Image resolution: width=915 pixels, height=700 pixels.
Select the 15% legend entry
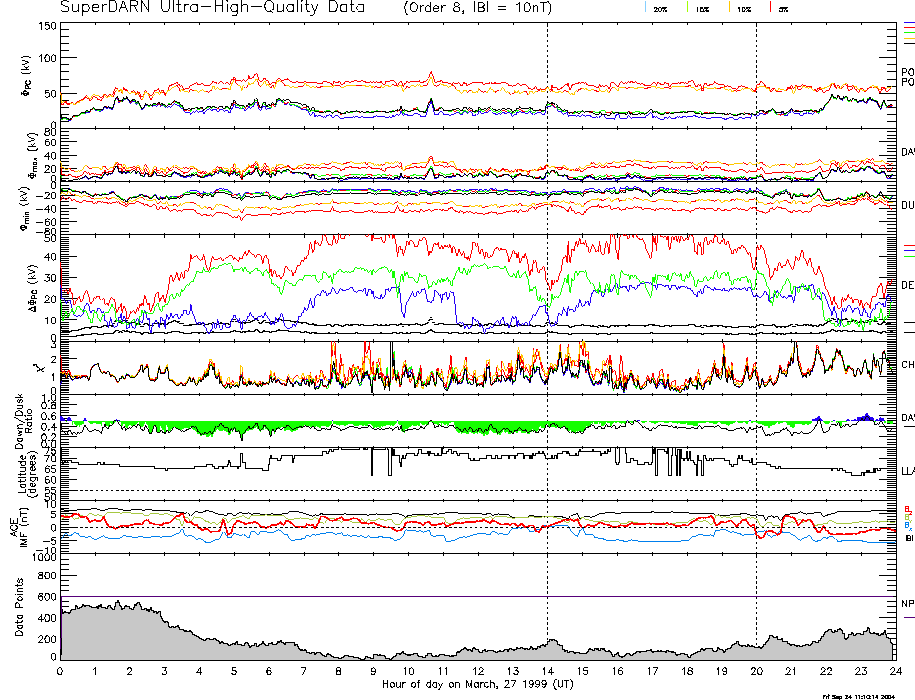click(x=703, y=8)
